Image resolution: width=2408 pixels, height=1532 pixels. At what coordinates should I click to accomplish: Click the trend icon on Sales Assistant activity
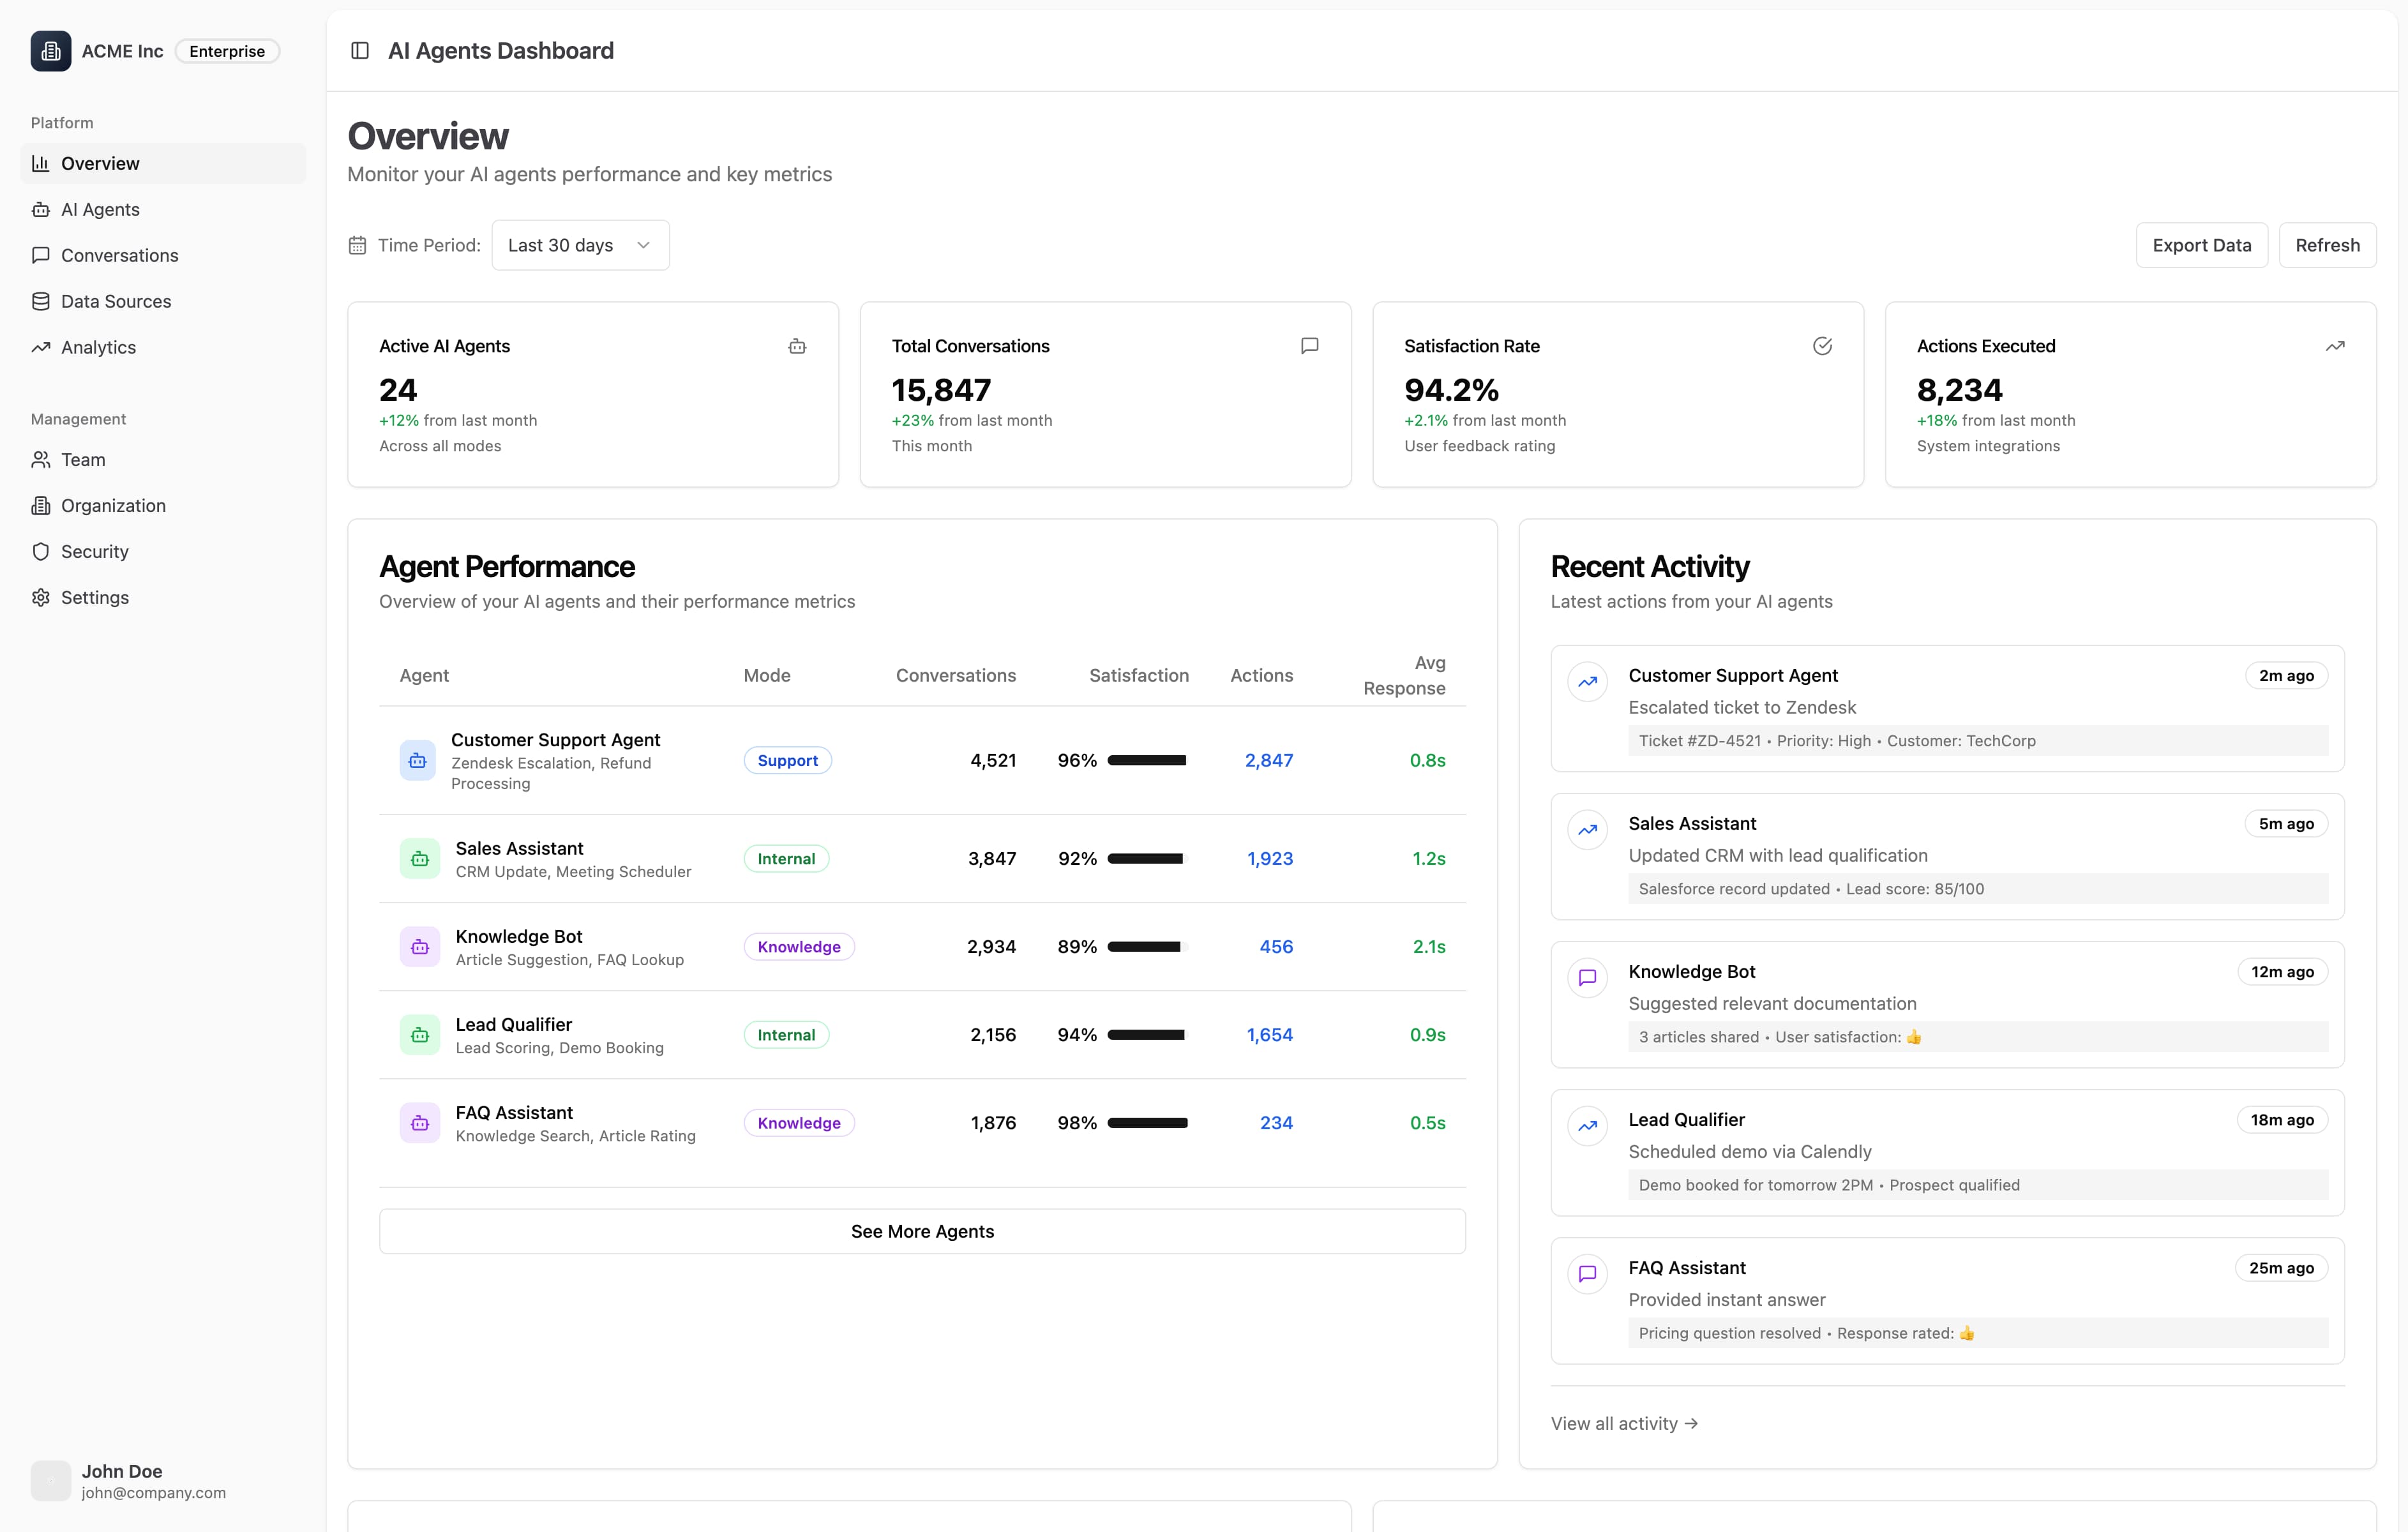[1587, 831]
